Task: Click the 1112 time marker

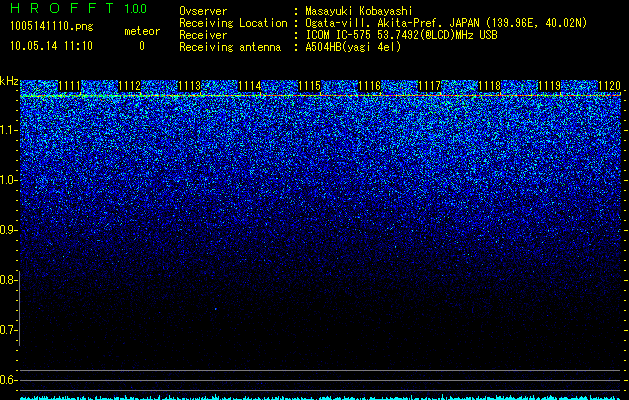Action: 129,86
